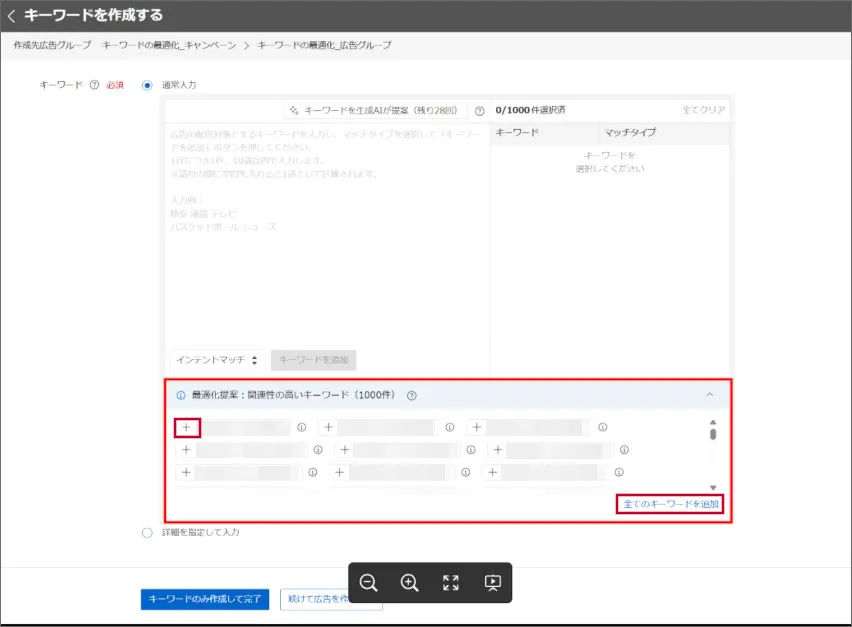This screenshot has width=852, height=627.
Task: Add the first suggested keyword with plus
Action: (x=187, y=427)
